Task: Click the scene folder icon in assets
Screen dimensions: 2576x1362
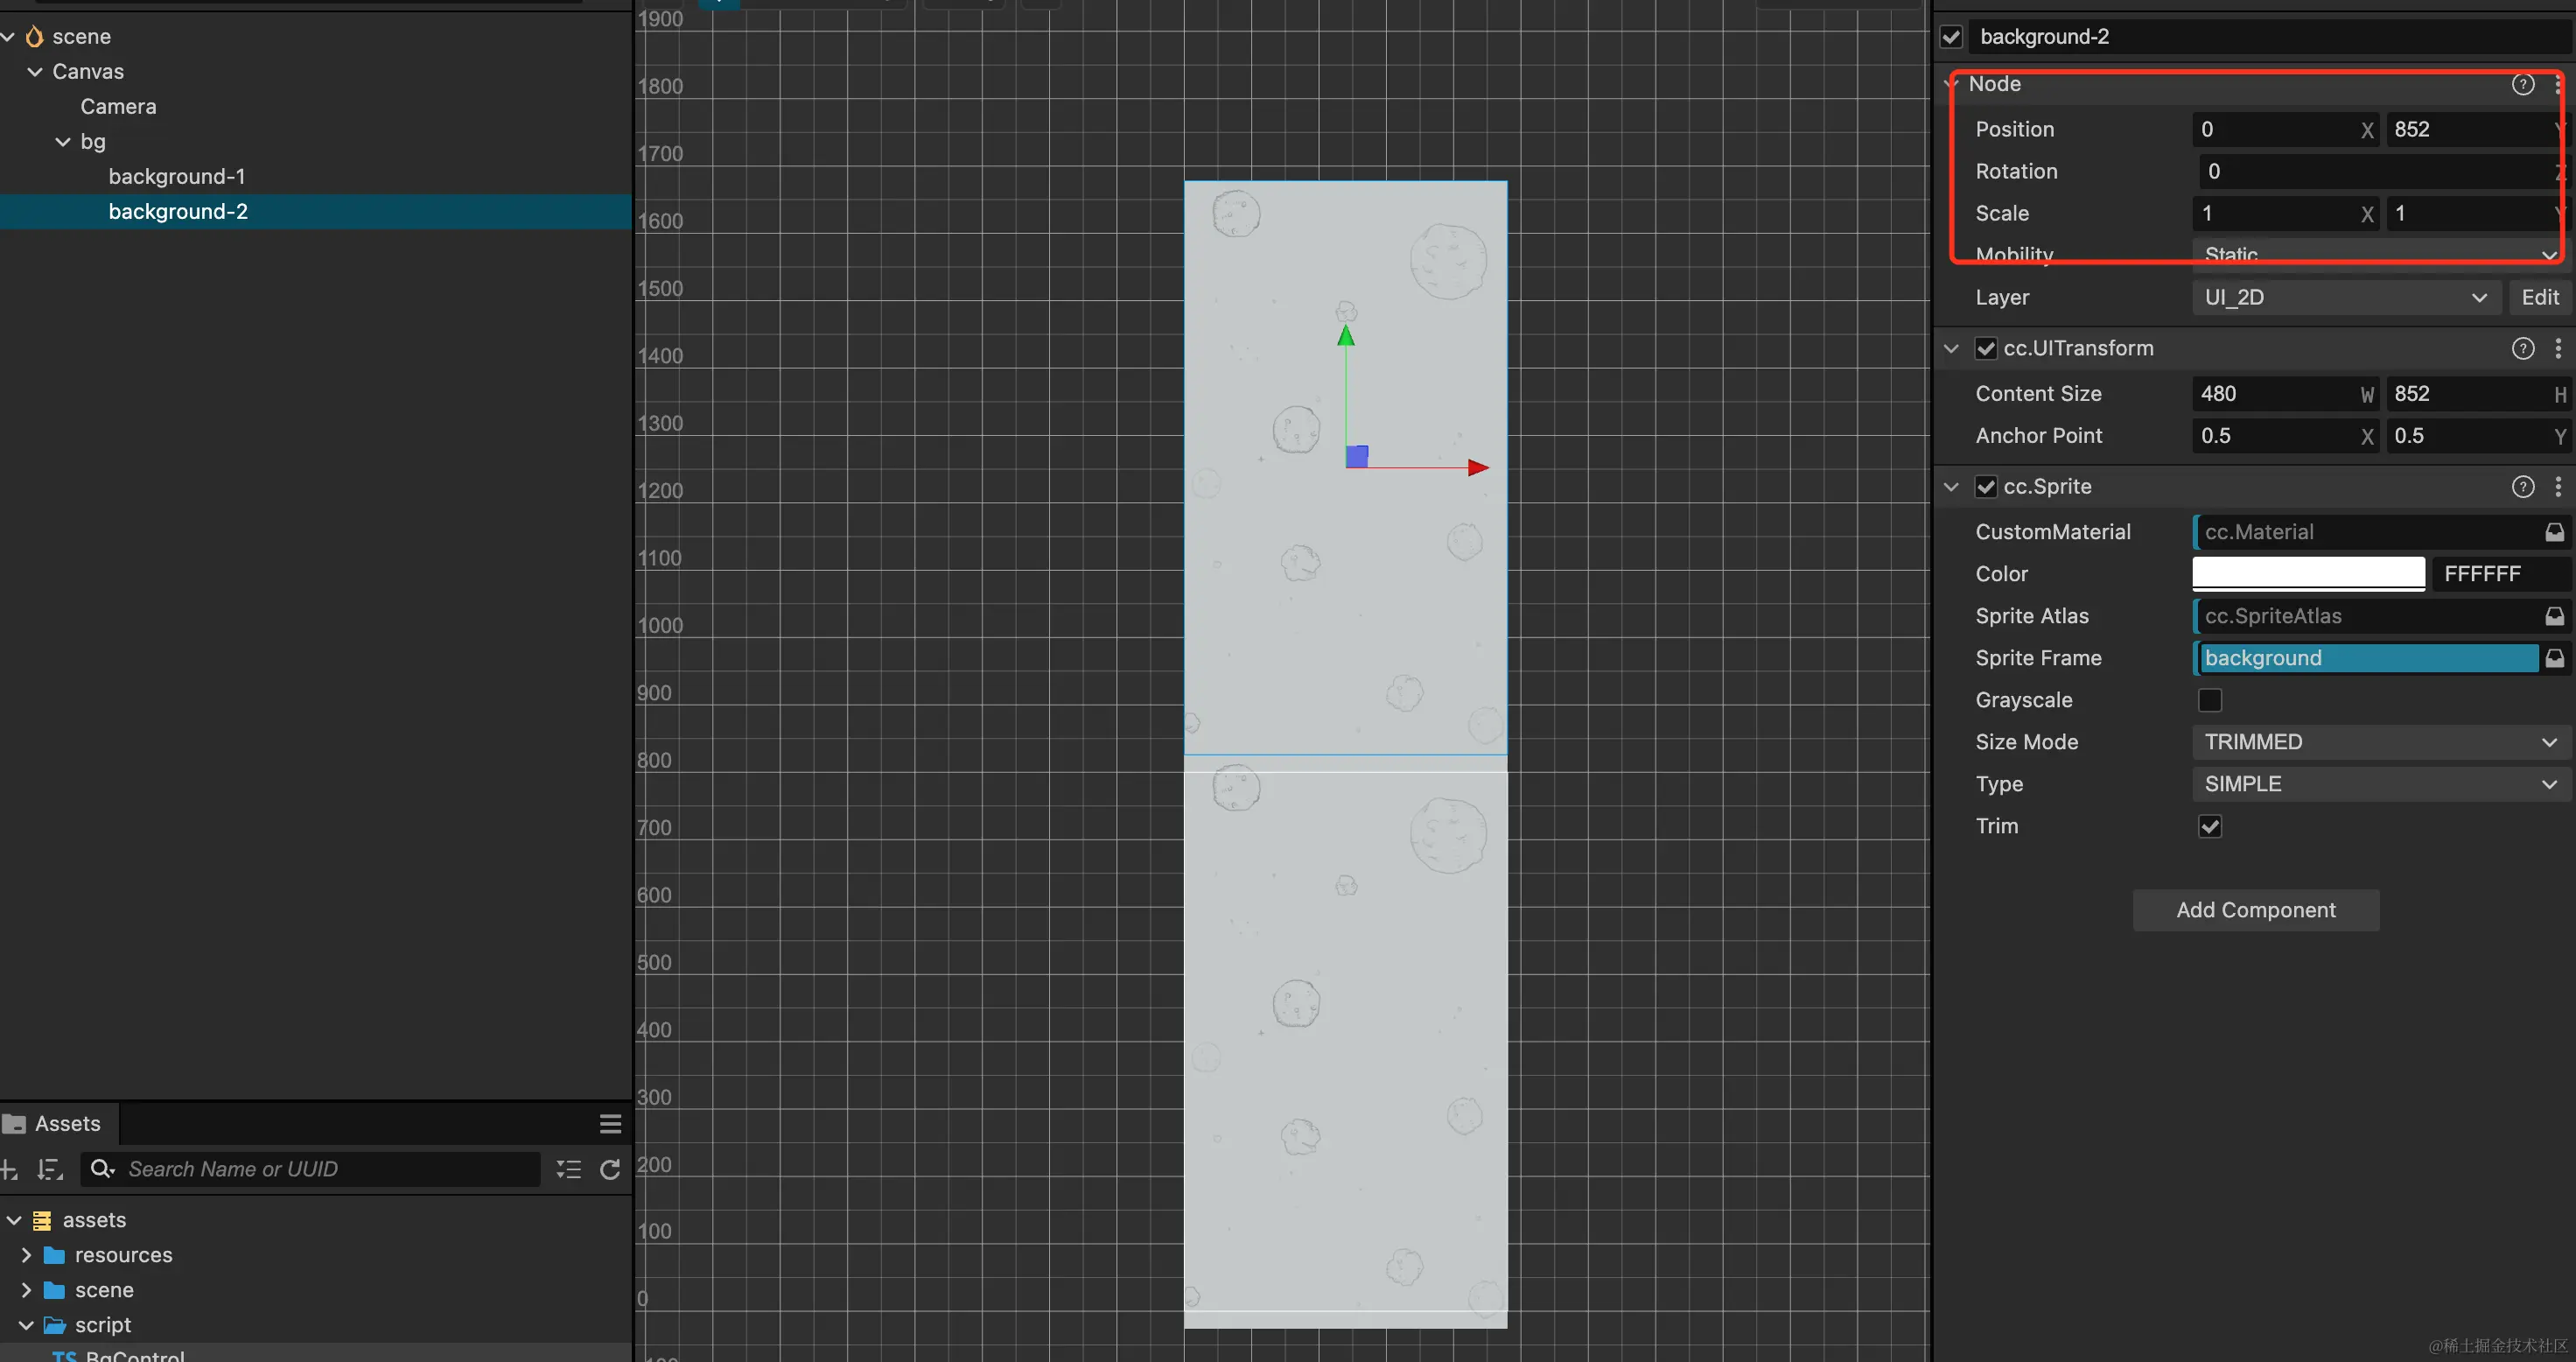Action: tap(55, 1290)
